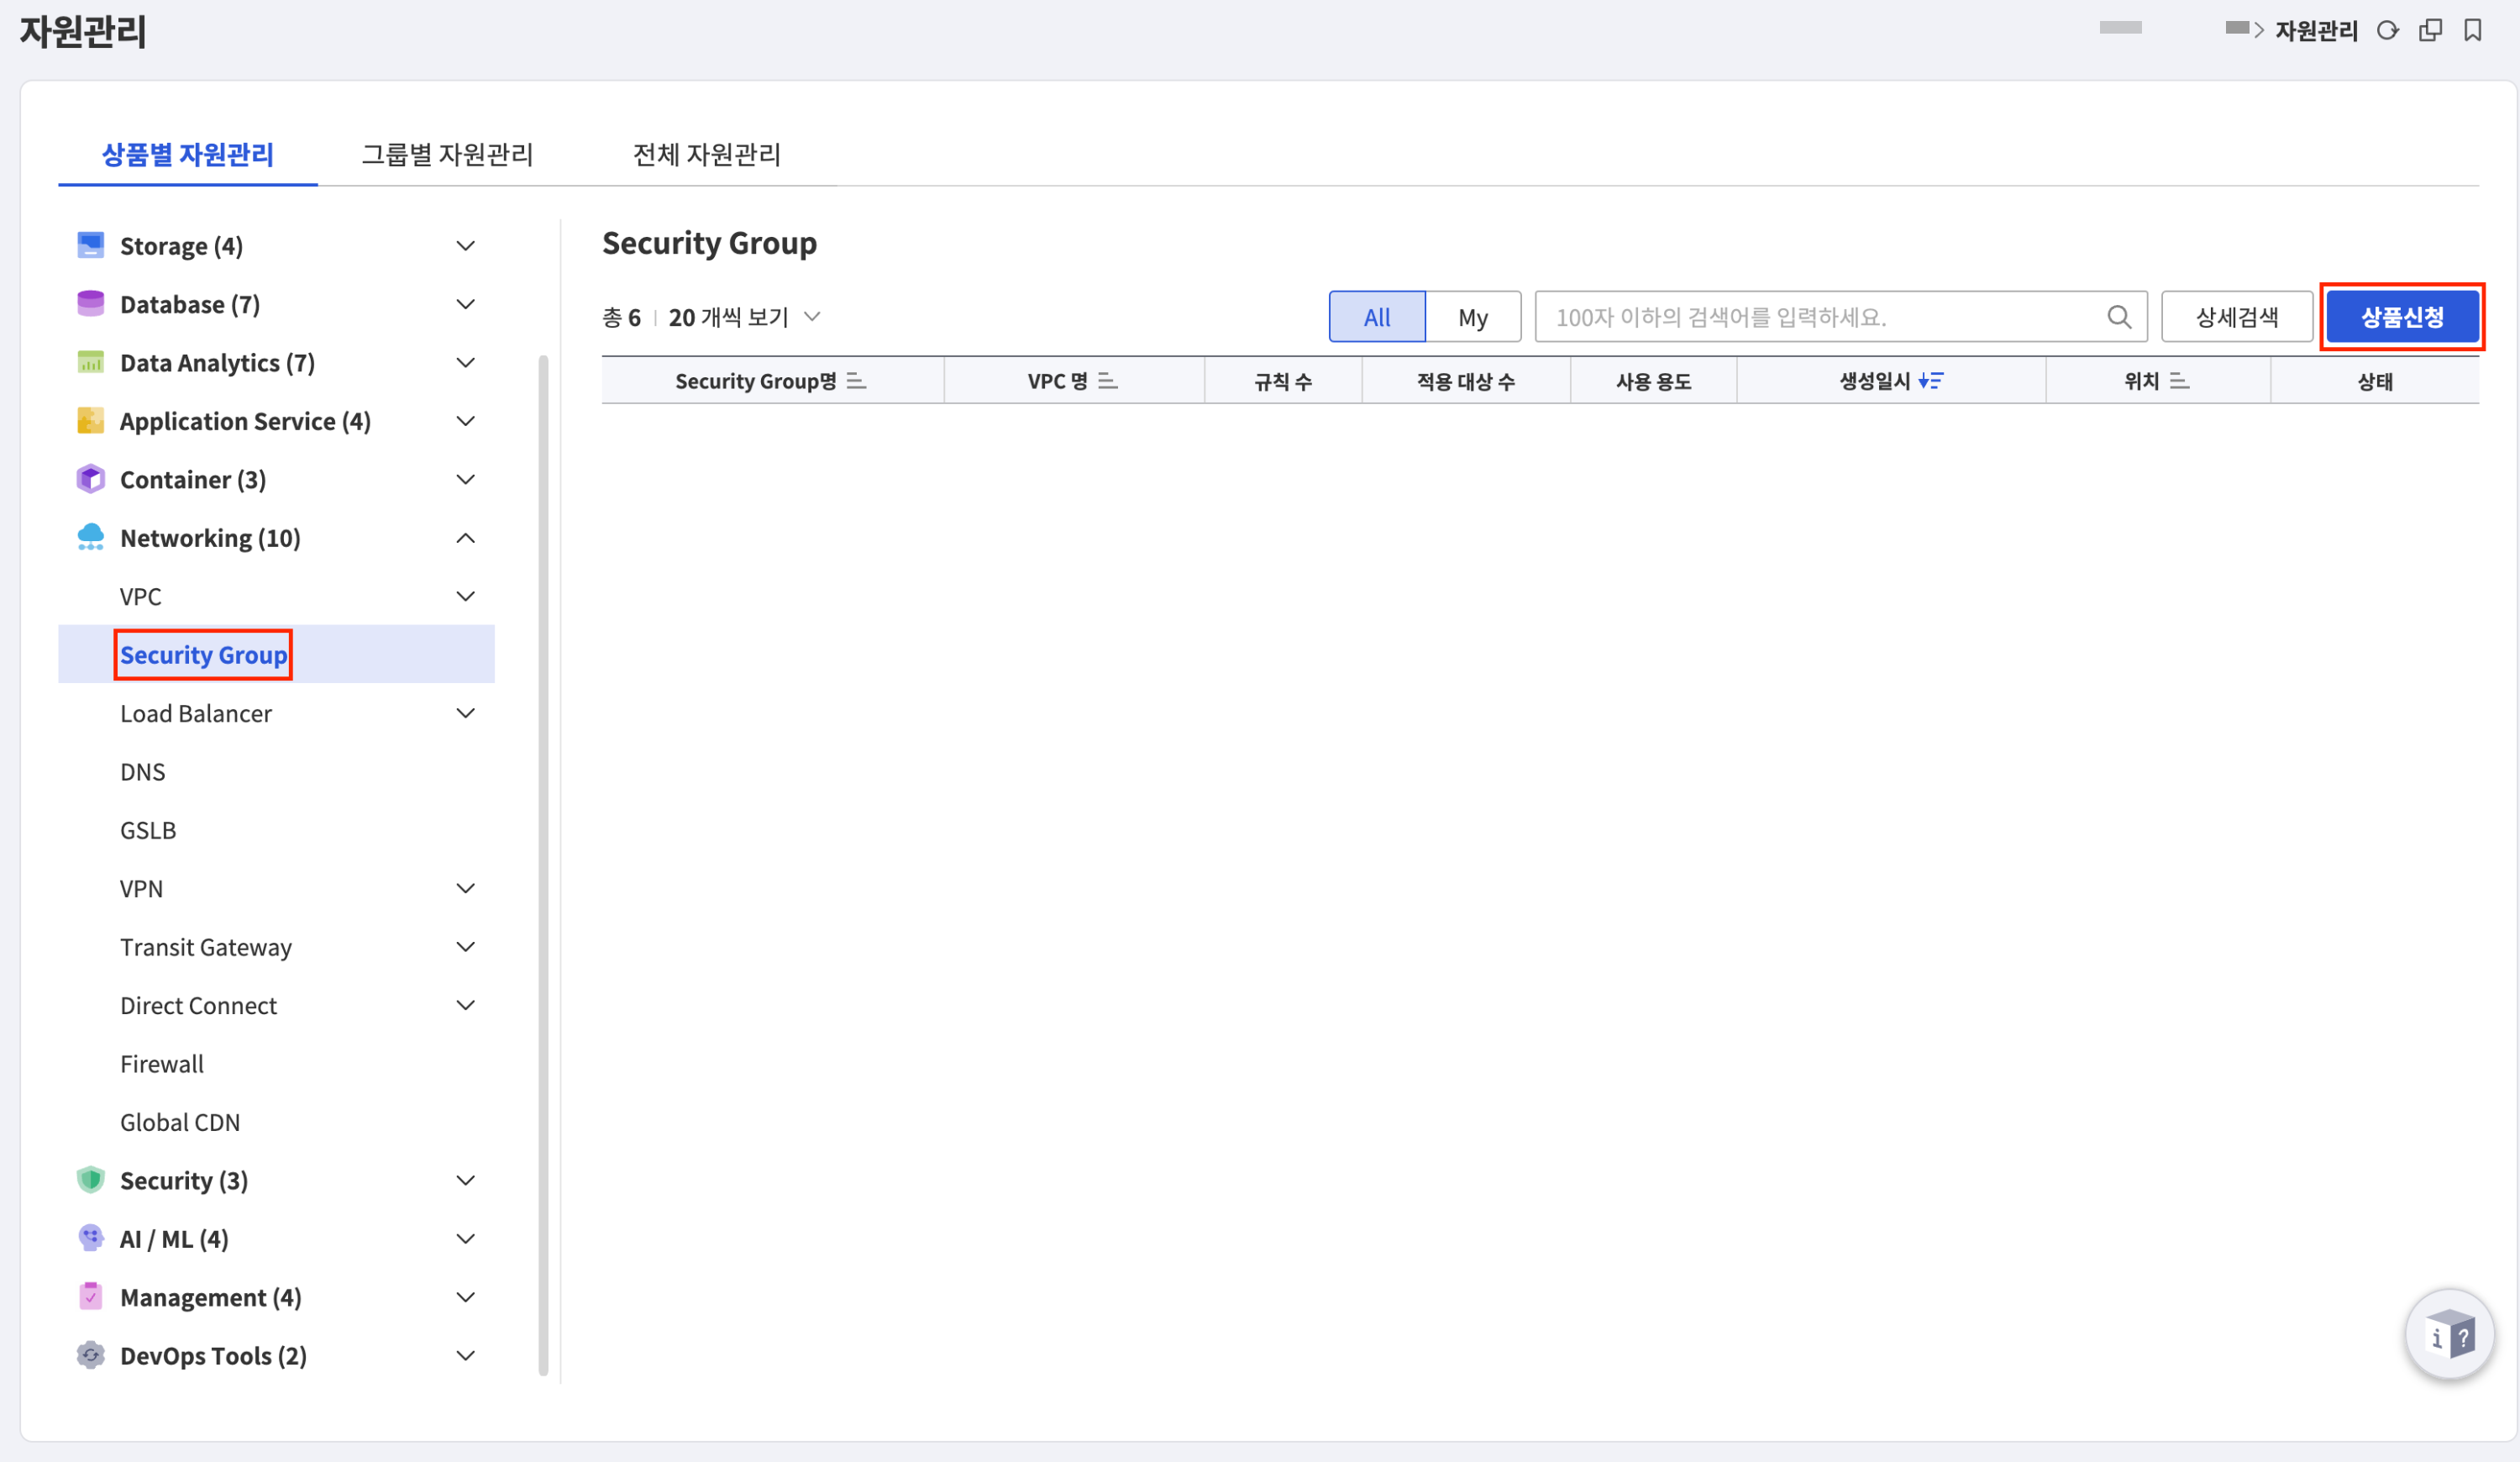Select the My filter toggle

coord(1472,317)
